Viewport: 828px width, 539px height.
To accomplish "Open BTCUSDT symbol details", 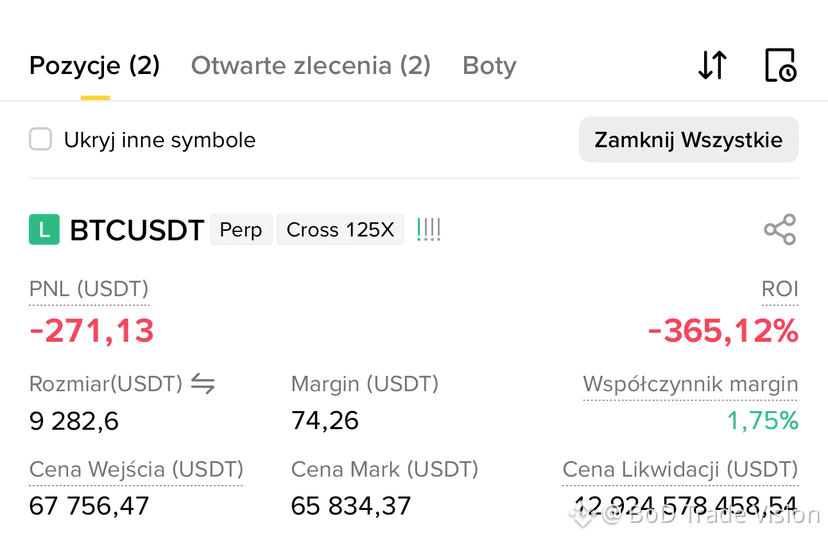I will 137,230.
